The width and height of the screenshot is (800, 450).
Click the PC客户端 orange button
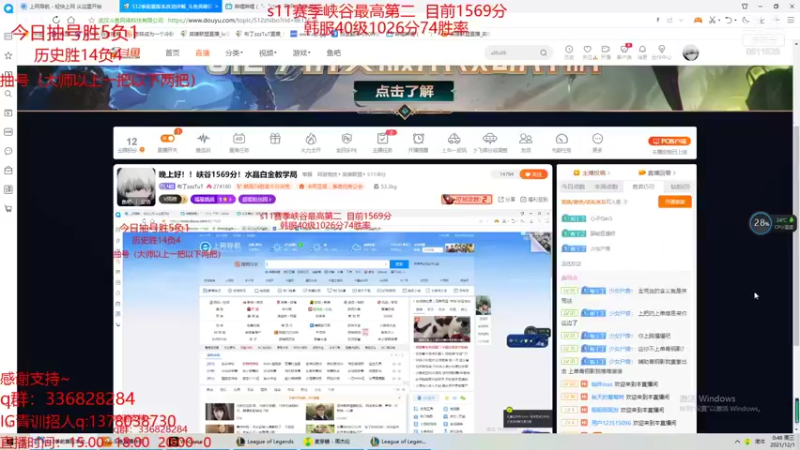point(669,141)
